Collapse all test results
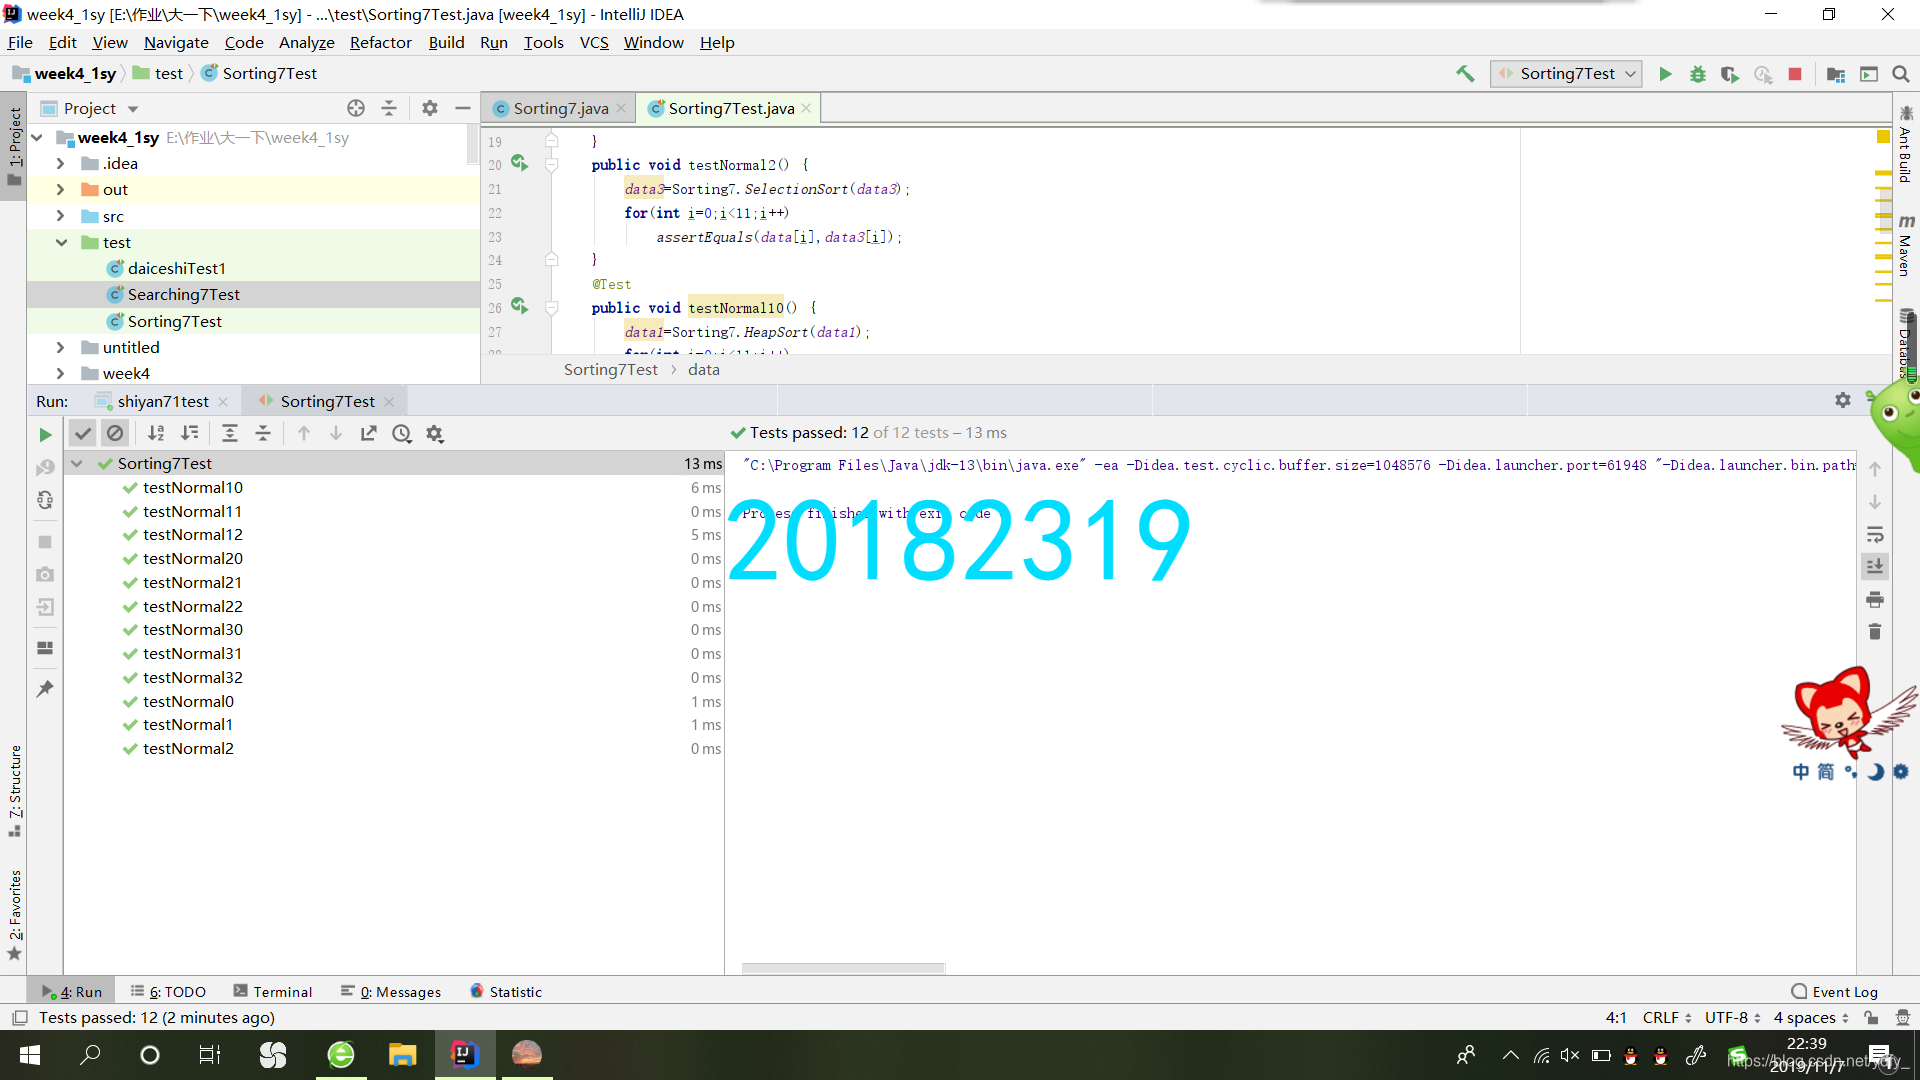The height and width of the screenshot is (1080, 1920). (x=263, y=433)
